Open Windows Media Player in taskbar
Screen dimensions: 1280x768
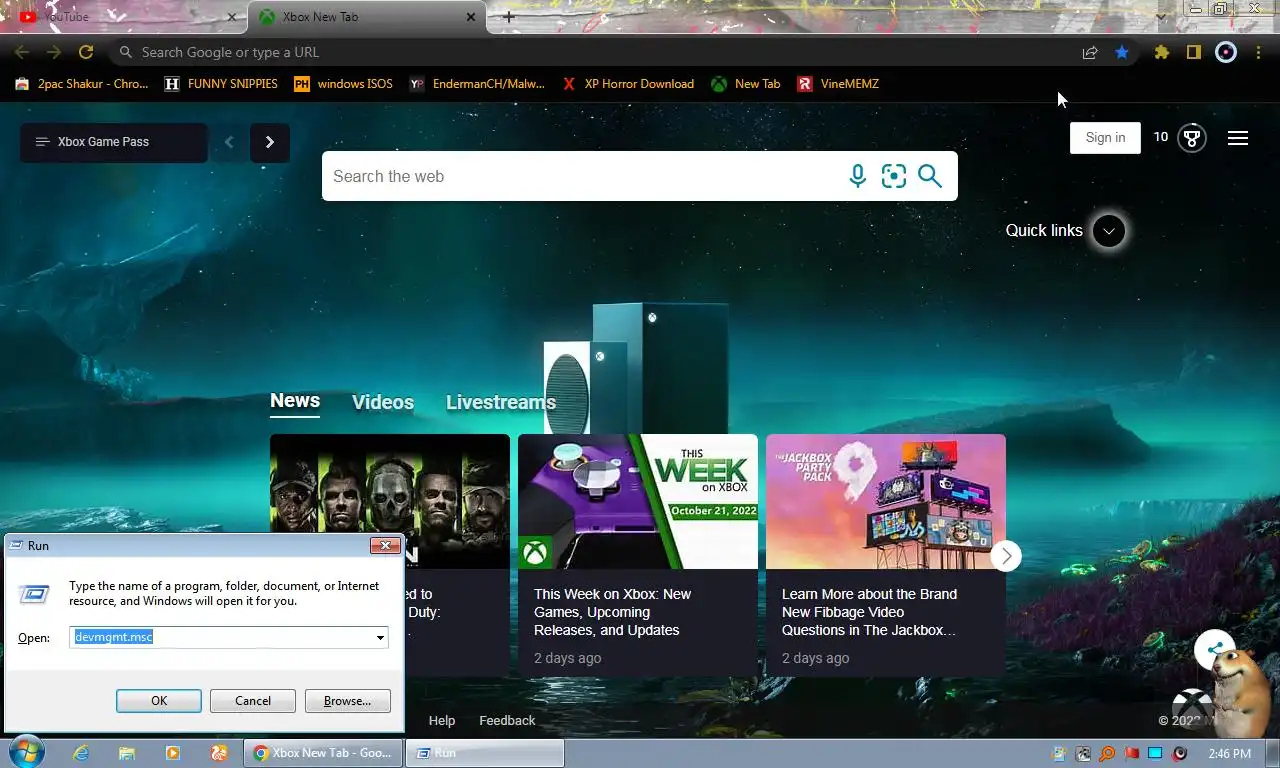point(173,753)
